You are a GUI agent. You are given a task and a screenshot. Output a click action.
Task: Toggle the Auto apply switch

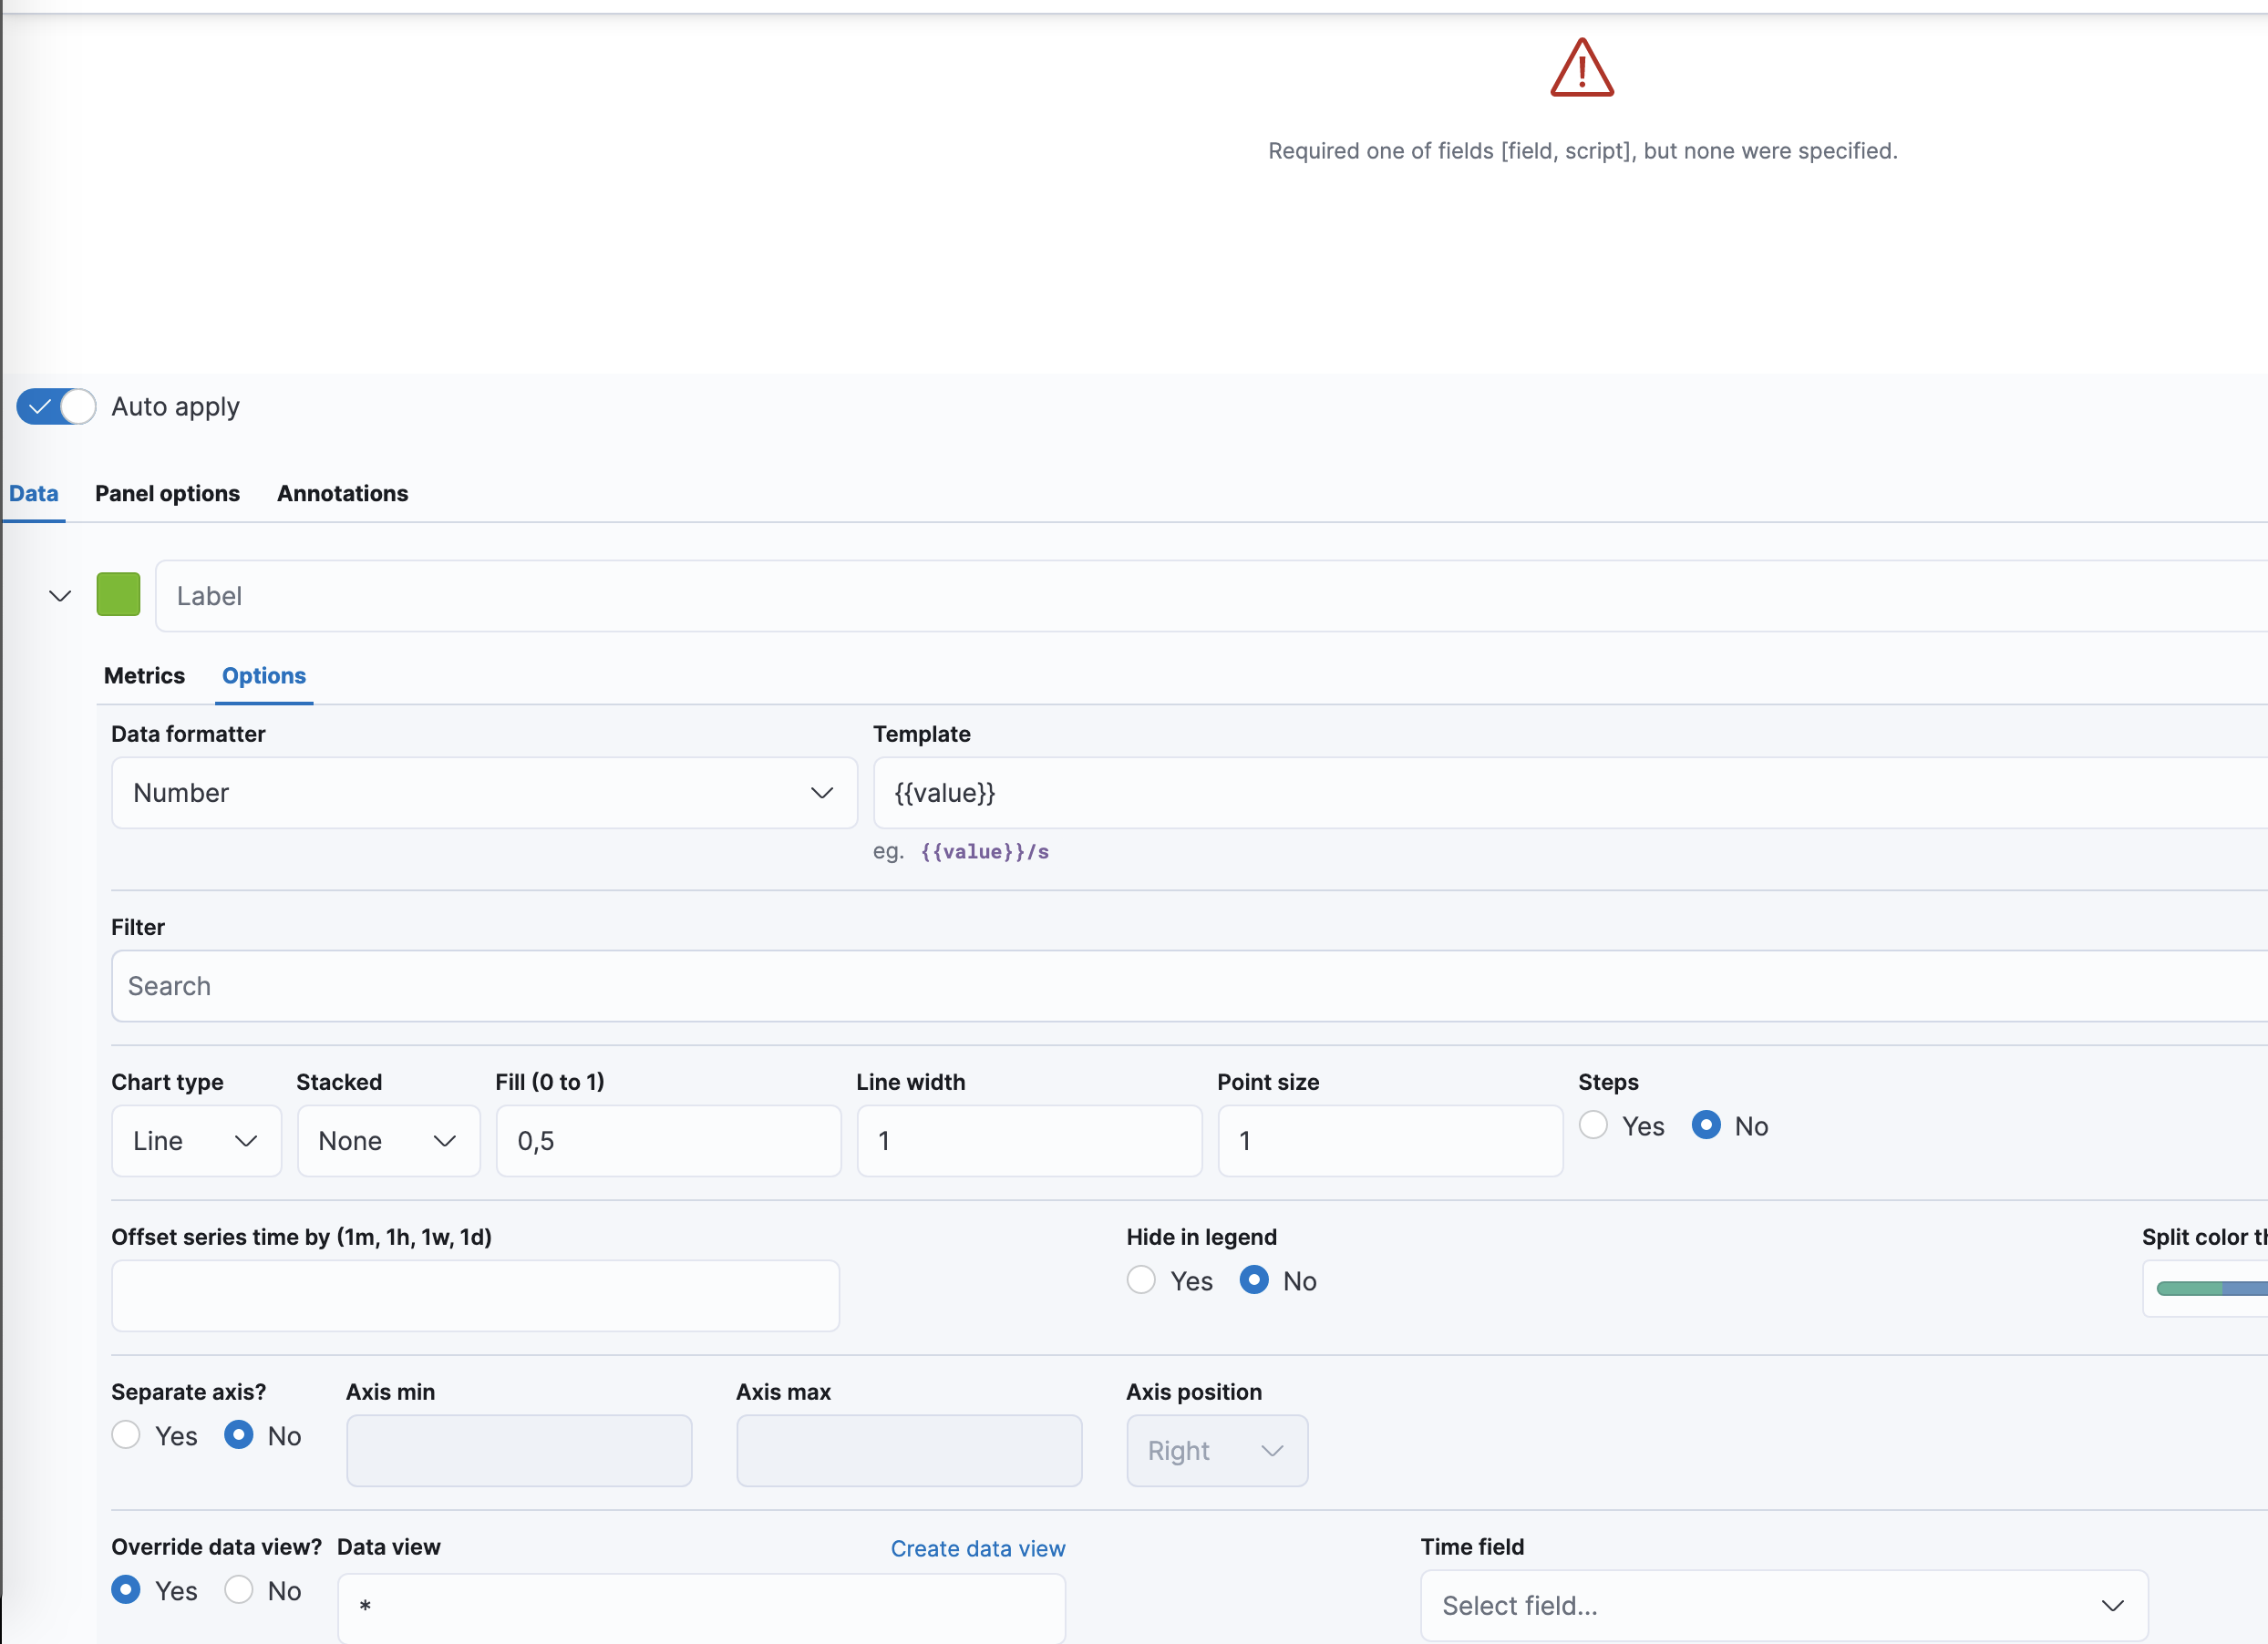[x=56, y=407]
